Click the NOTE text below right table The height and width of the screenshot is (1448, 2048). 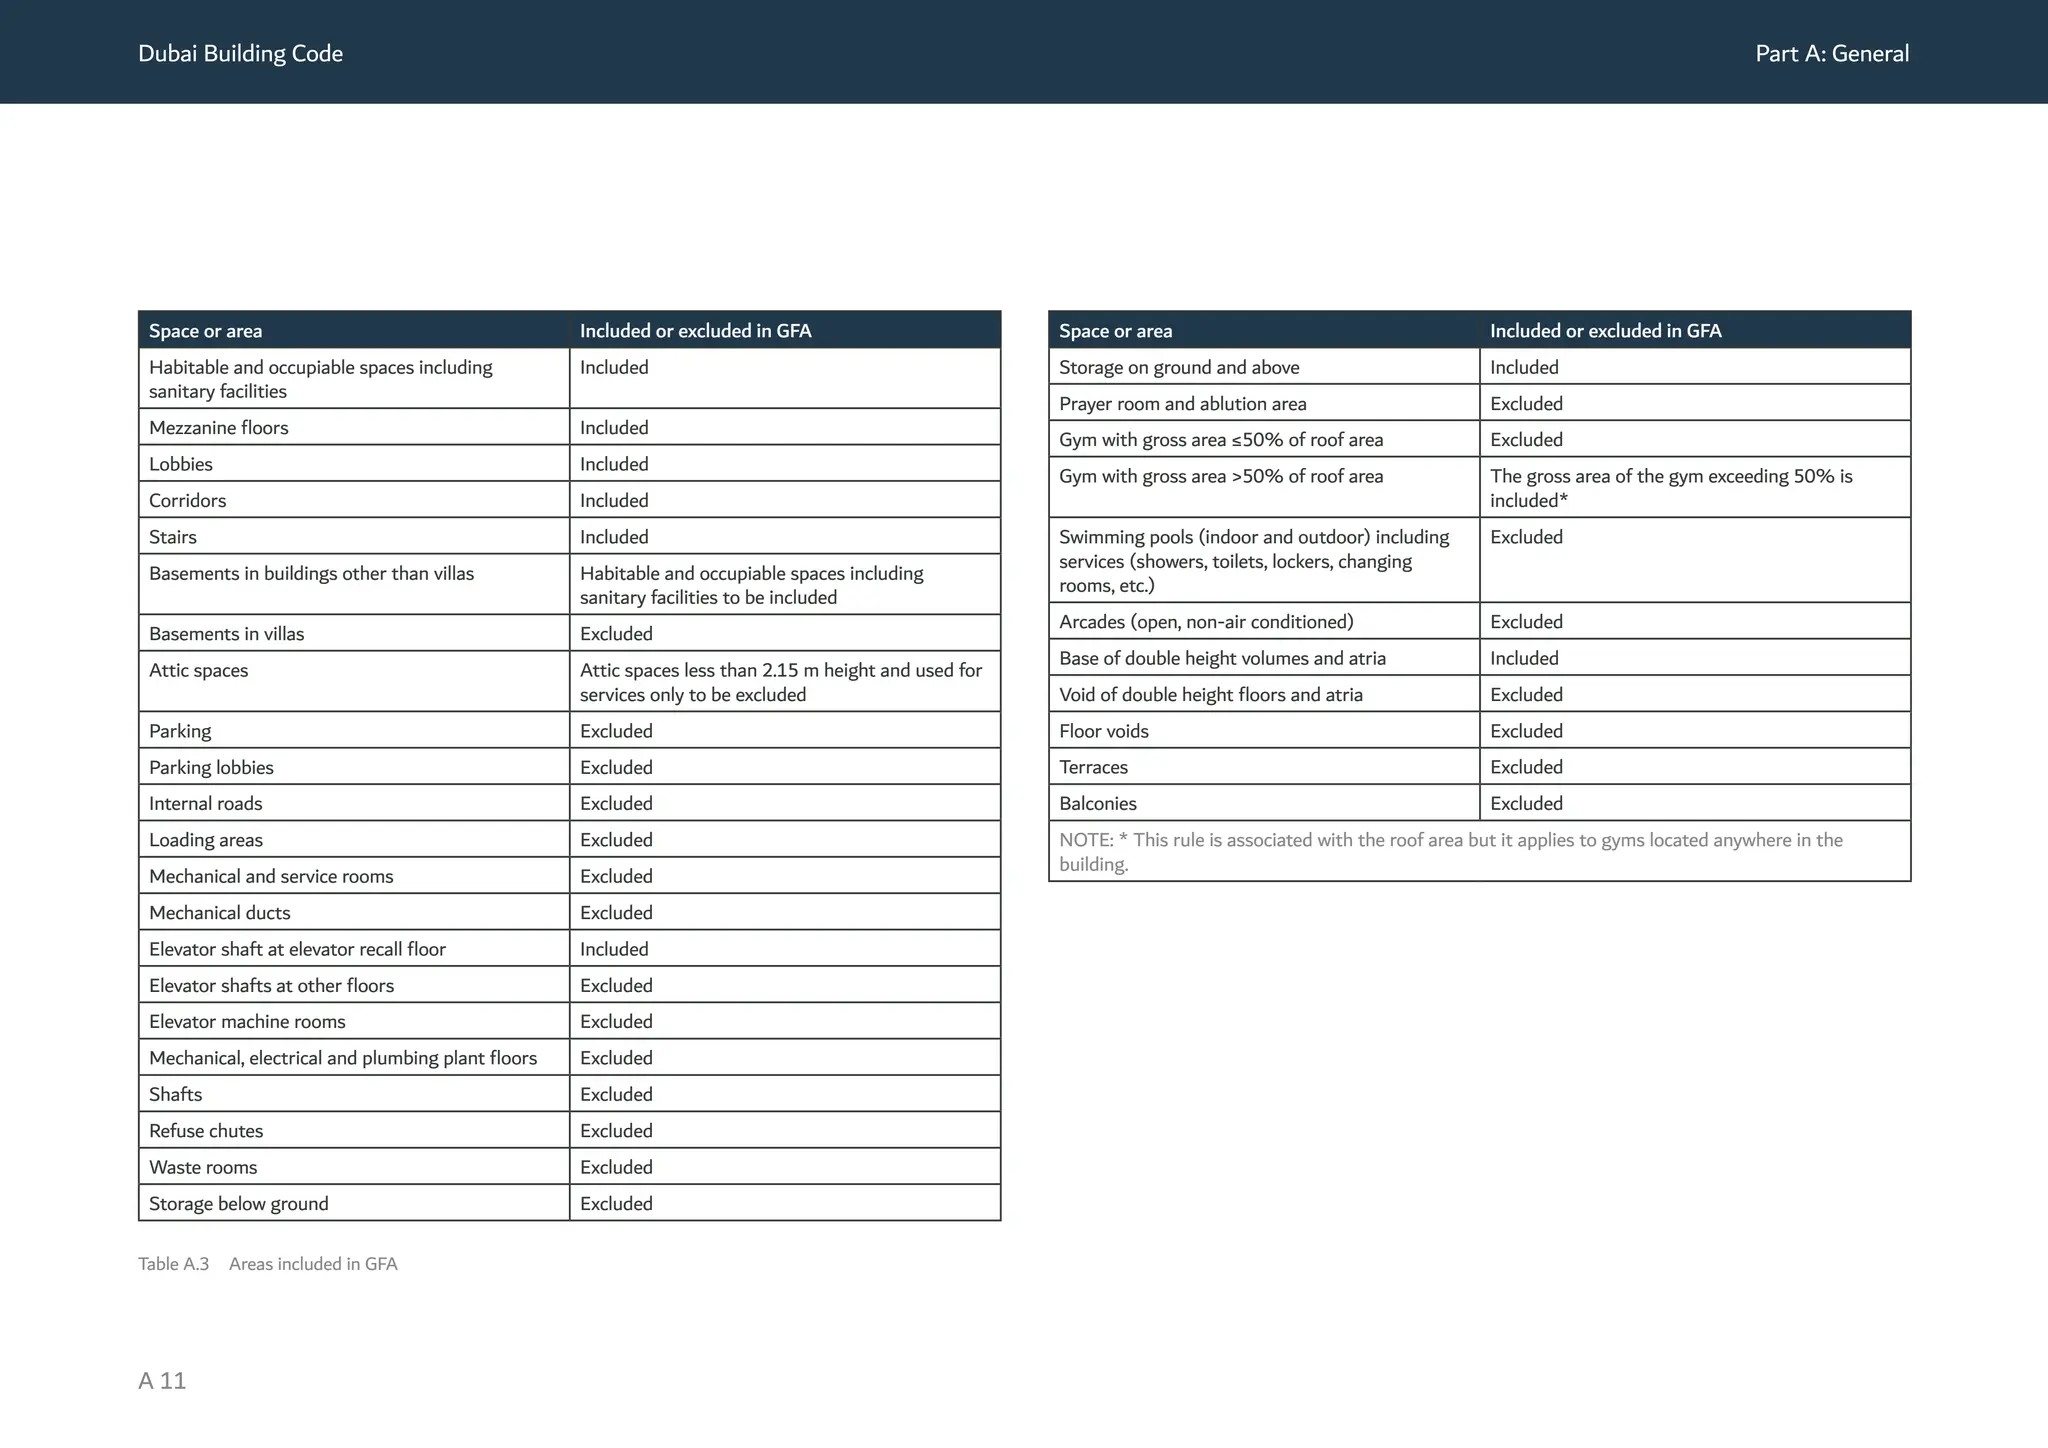click(x=1450, y=852)
